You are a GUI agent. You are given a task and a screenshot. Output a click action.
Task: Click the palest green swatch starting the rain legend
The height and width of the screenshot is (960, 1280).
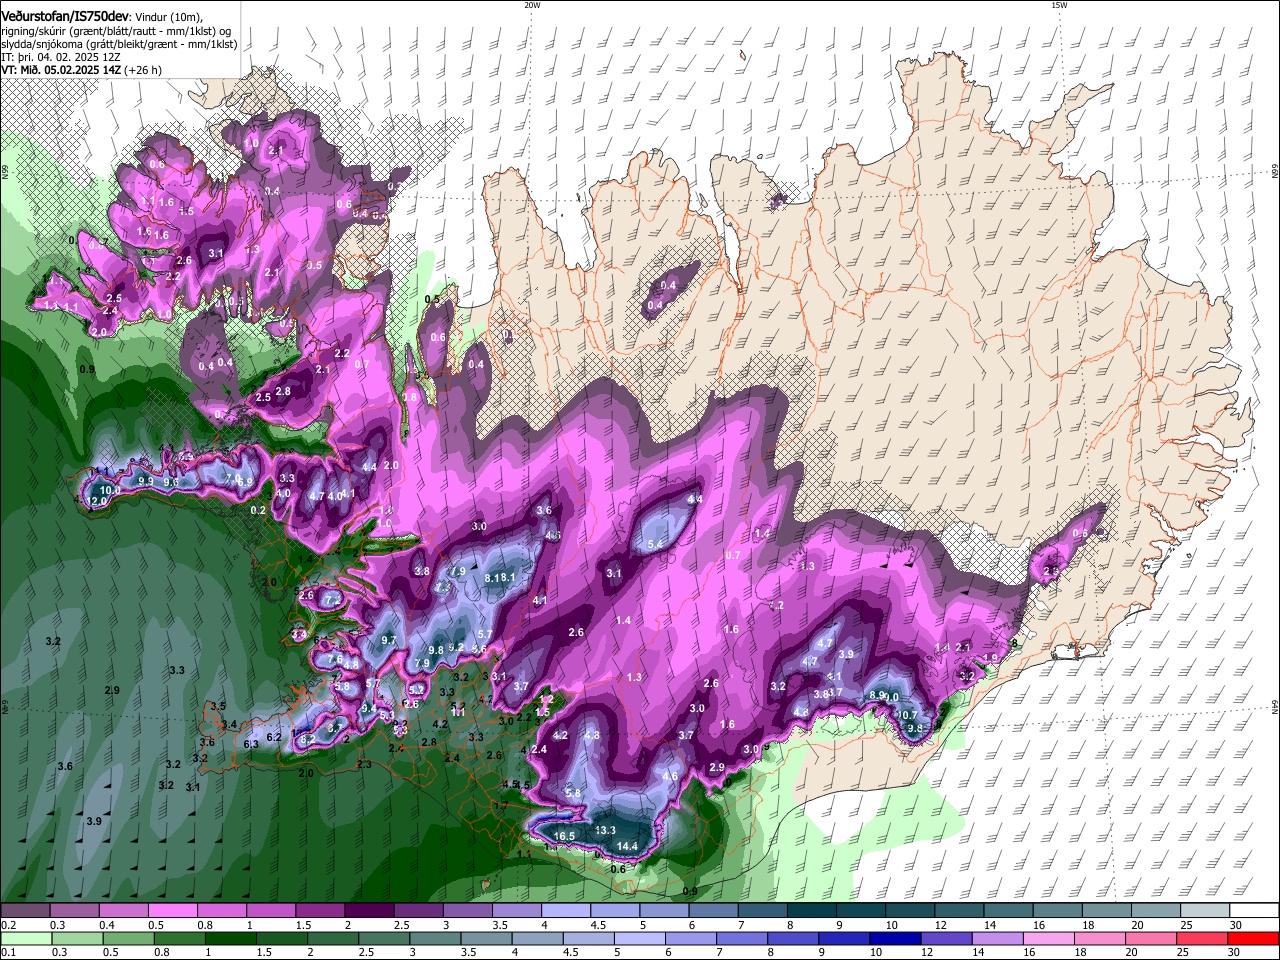click(27, 938)
